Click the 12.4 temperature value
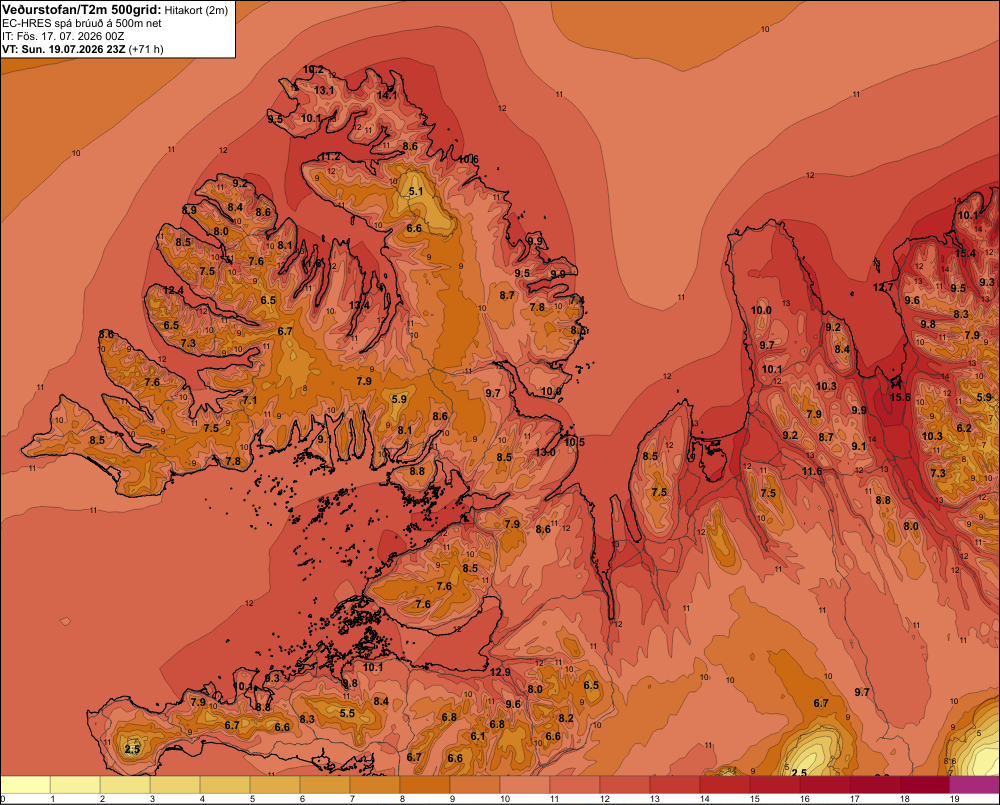 coord(173,290)
